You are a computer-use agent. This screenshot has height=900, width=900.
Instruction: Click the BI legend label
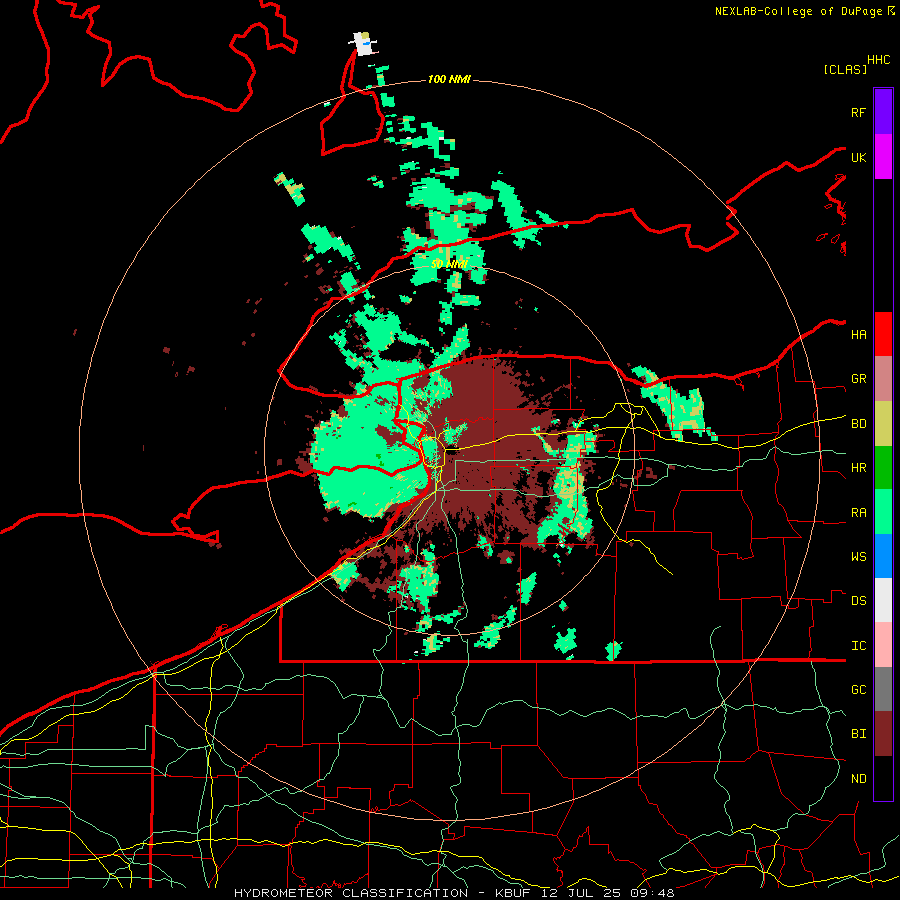(858, 734)
